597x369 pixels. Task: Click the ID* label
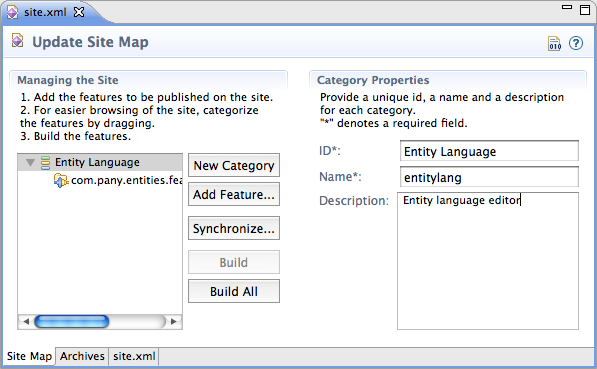(330, 151)
